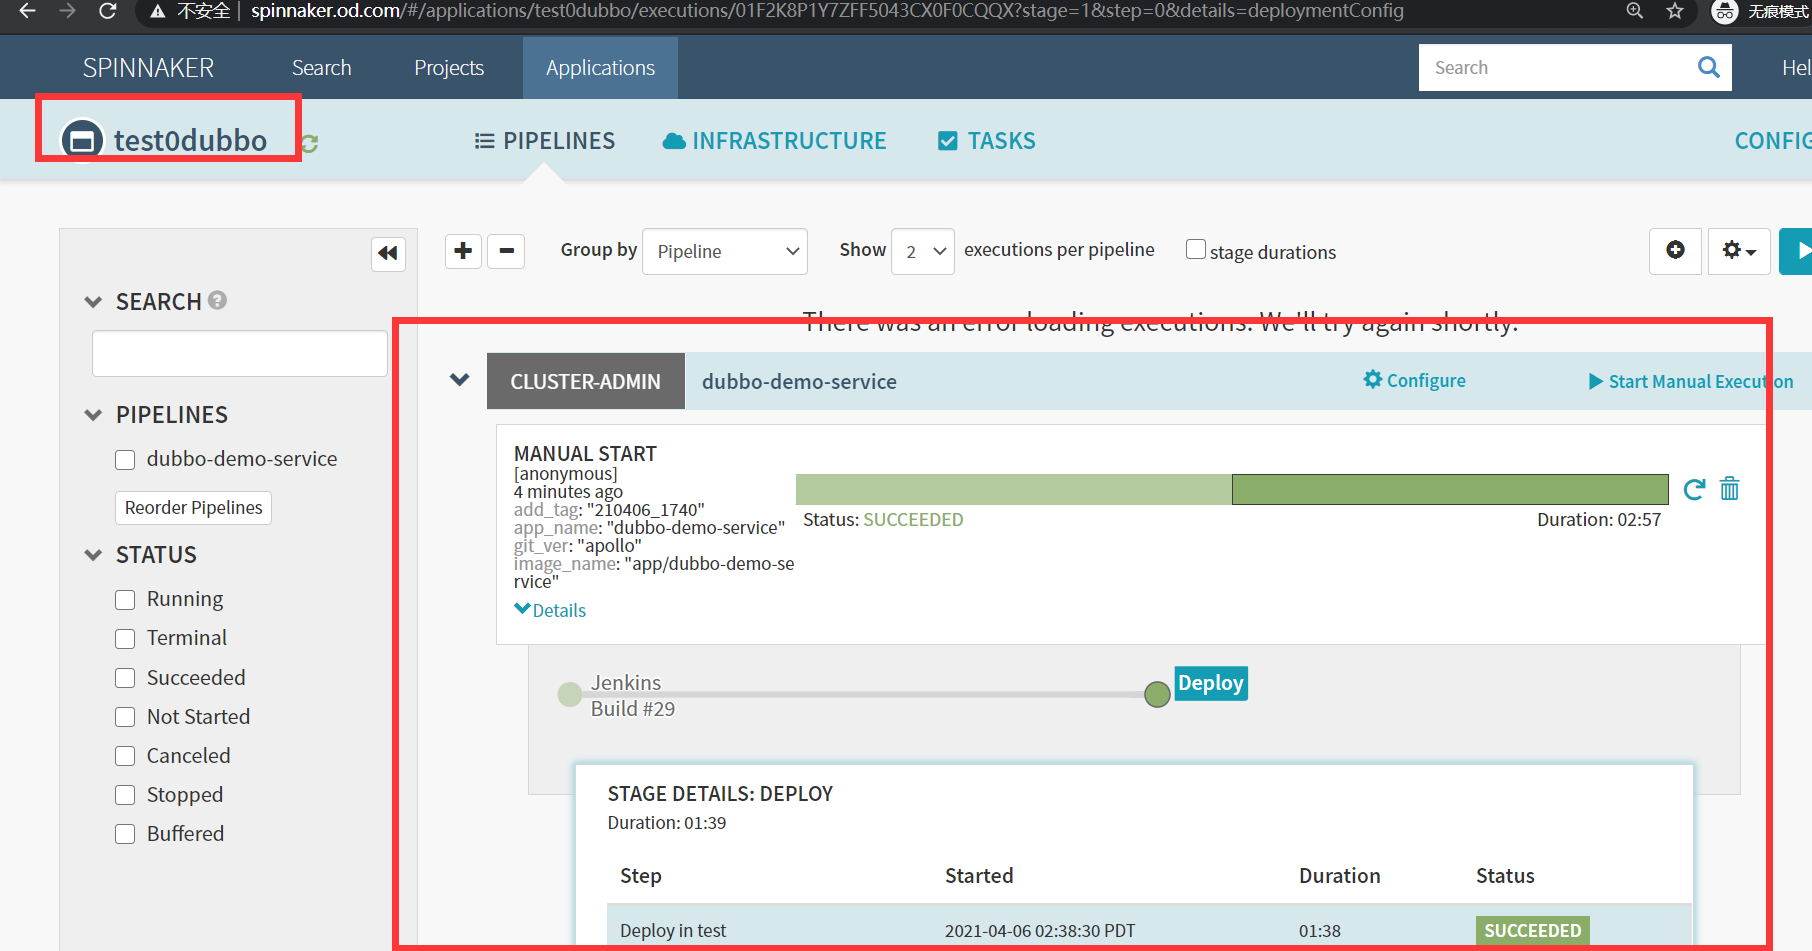Click the search magnifier in Spinnaker header

click(x=1709, y=67)
